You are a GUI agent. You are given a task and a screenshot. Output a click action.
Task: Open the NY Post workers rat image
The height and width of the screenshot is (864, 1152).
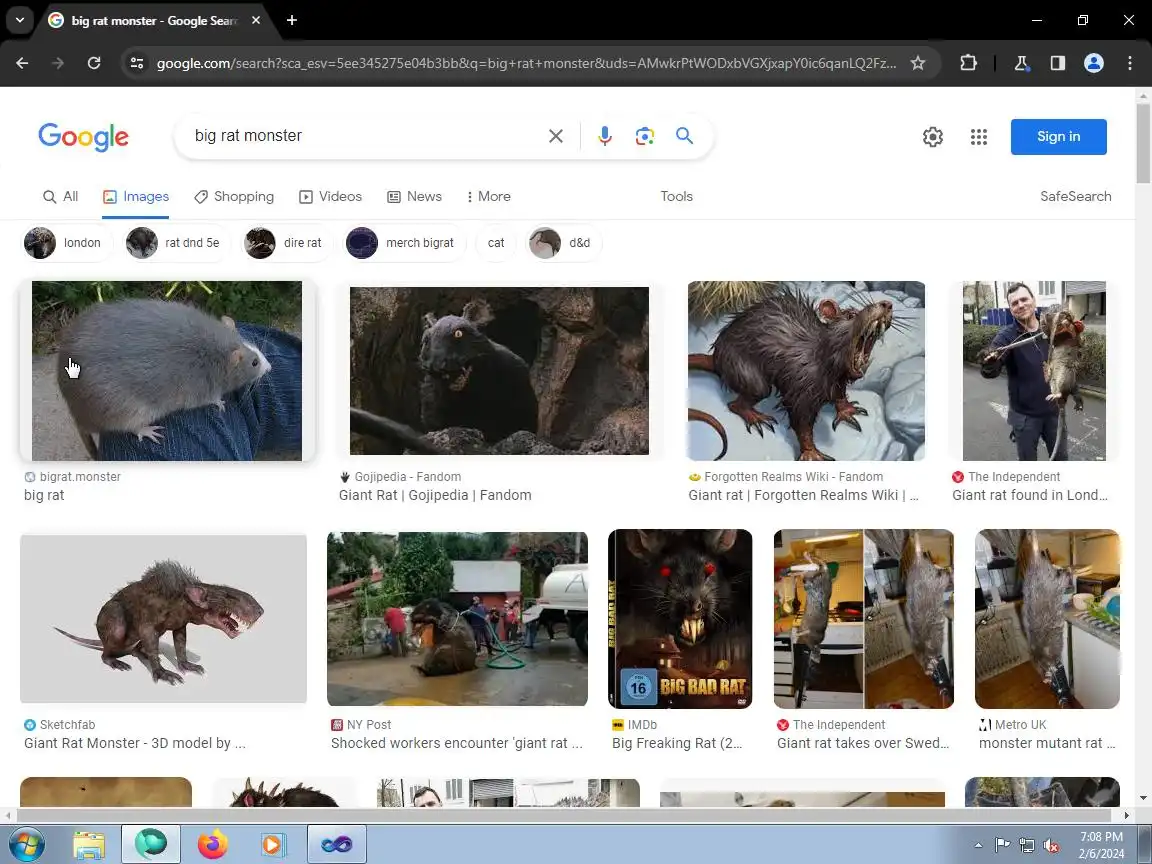457,619
